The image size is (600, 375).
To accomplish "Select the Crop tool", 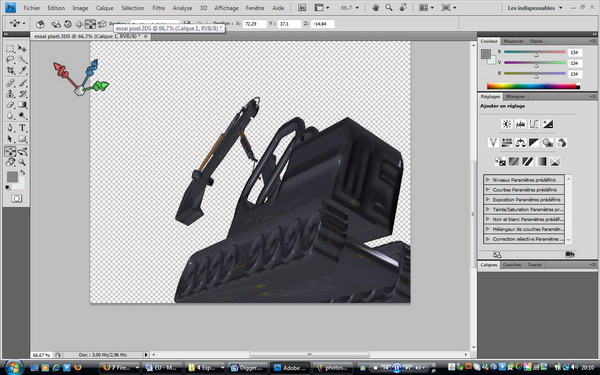I will point(10,70).
